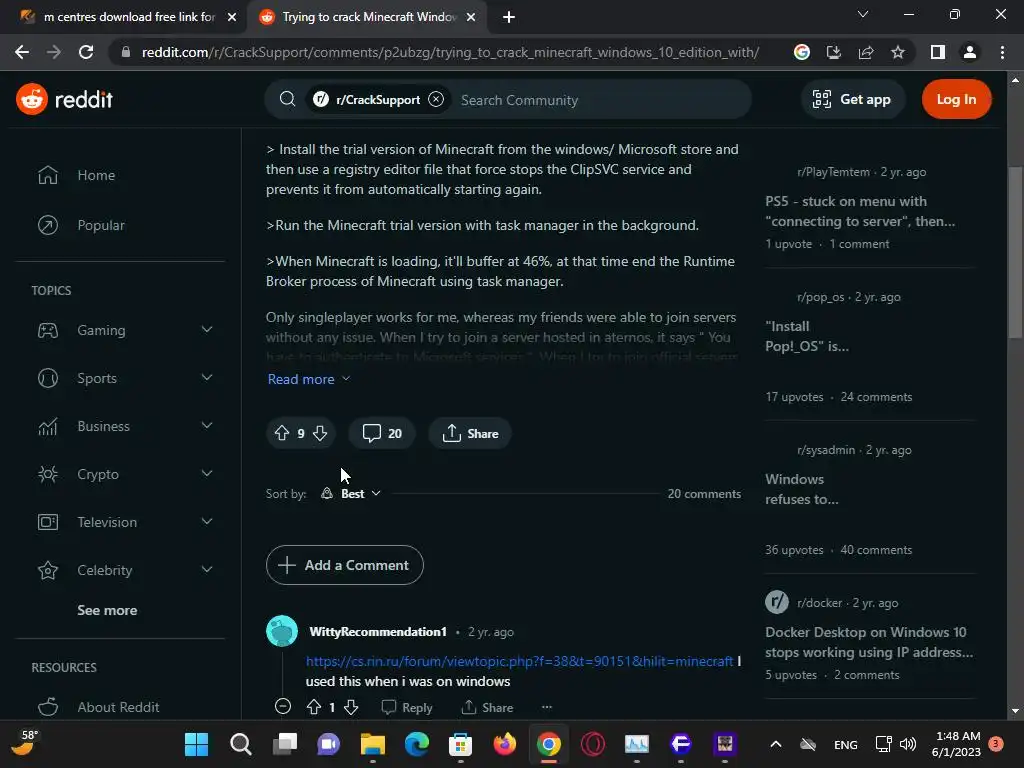Upvote WittyRecommendation1's comment

314,707
